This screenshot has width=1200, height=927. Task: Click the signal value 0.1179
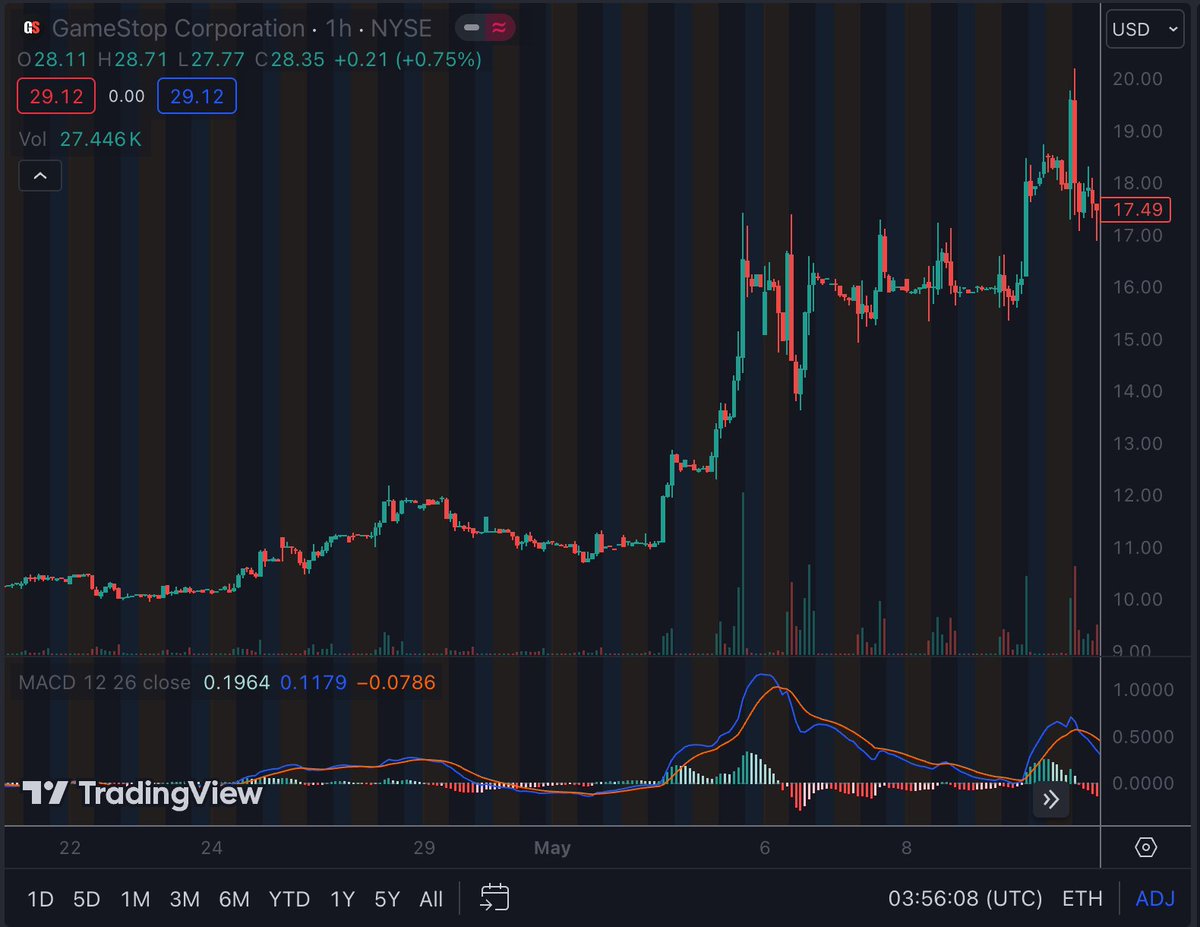tap(313, 683)
